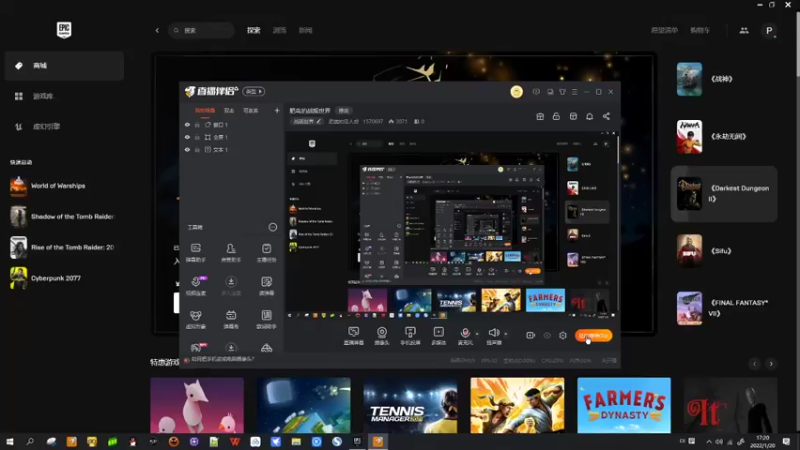Add a new source with the plus icon
Screen dimensions: 800x450
[x=277, y=110]
